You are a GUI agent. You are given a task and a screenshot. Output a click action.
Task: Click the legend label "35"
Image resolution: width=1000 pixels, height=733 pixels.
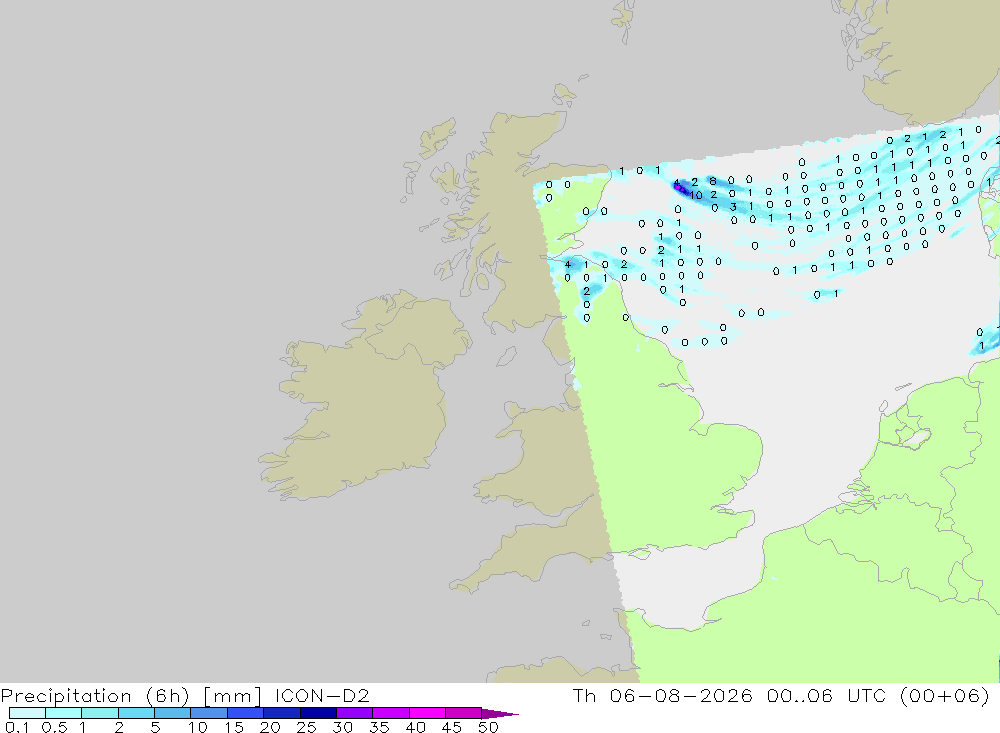(x=379, y=727)
